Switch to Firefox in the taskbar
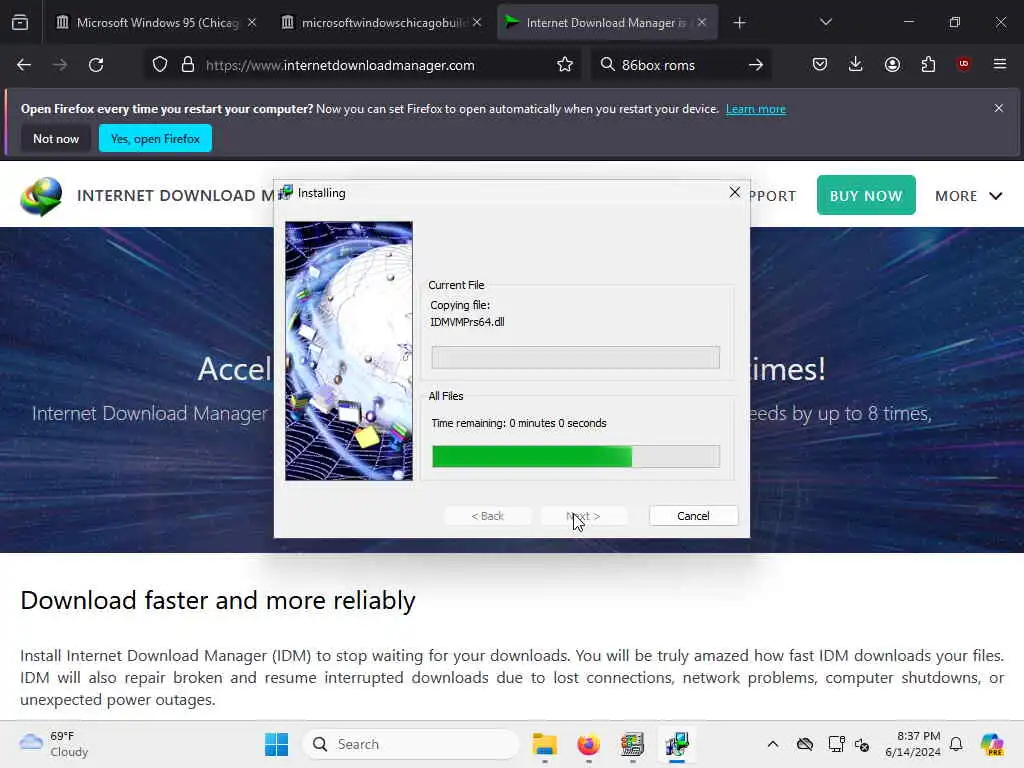This screenshot has height=768, width=1024. [588, 744]
